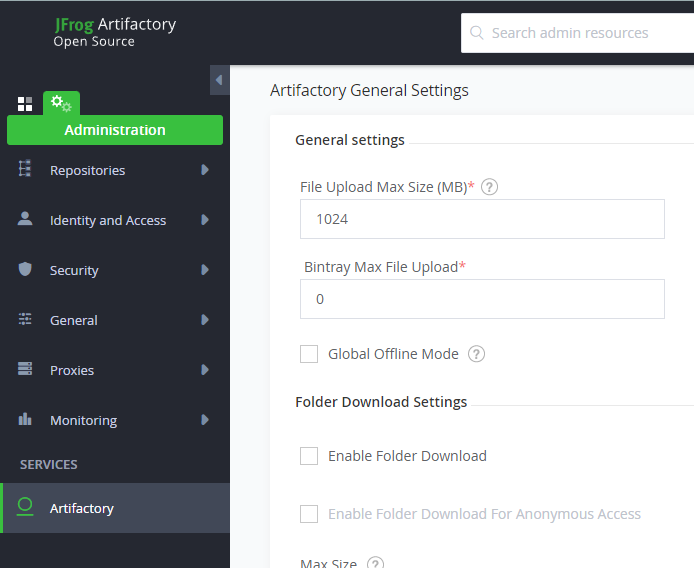Expand Identity and Access submenu arrow

[x=204, y=220]
